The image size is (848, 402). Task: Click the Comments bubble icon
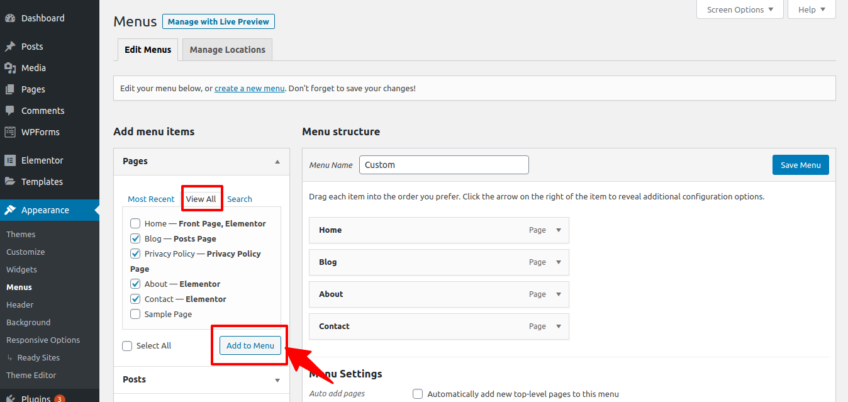coord(10,111)
